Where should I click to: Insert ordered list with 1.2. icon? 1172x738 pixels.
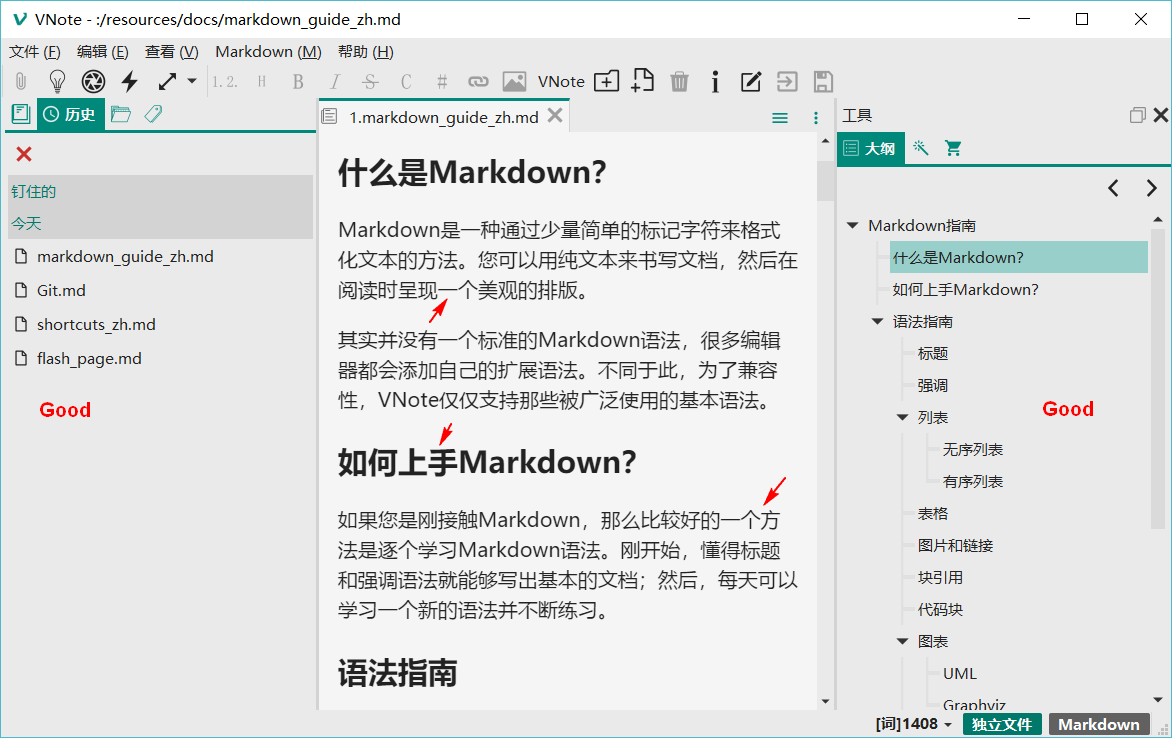[224, 82]
